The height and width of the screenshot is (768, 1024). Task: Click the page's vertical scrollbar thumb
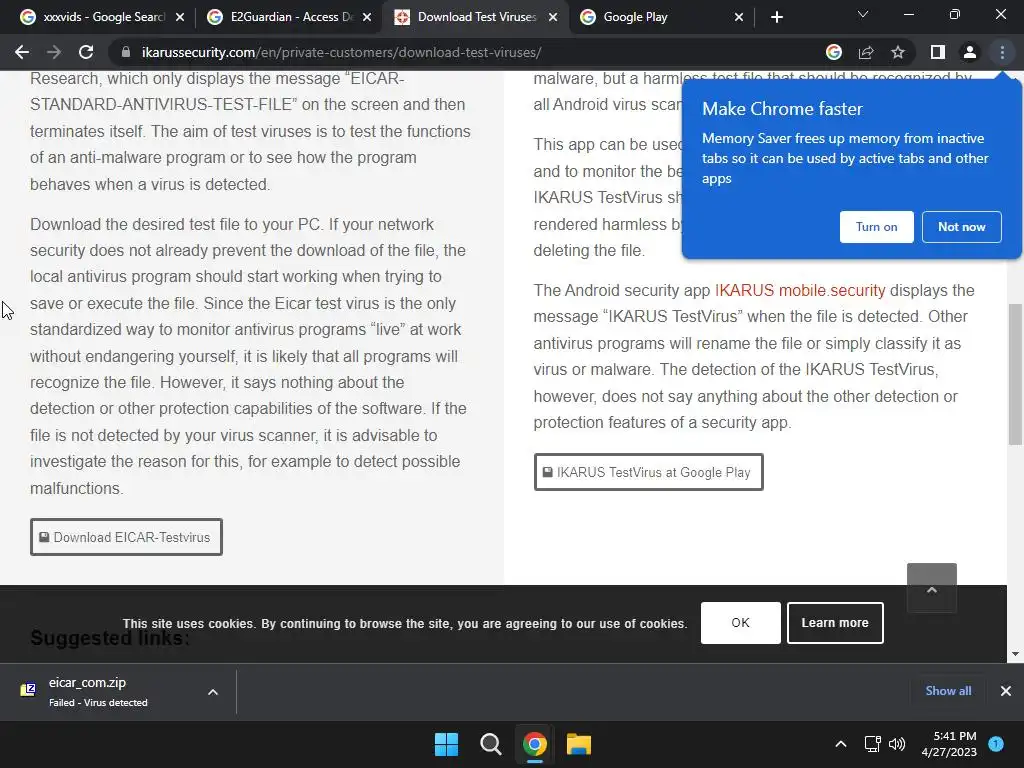point(1015,374)
